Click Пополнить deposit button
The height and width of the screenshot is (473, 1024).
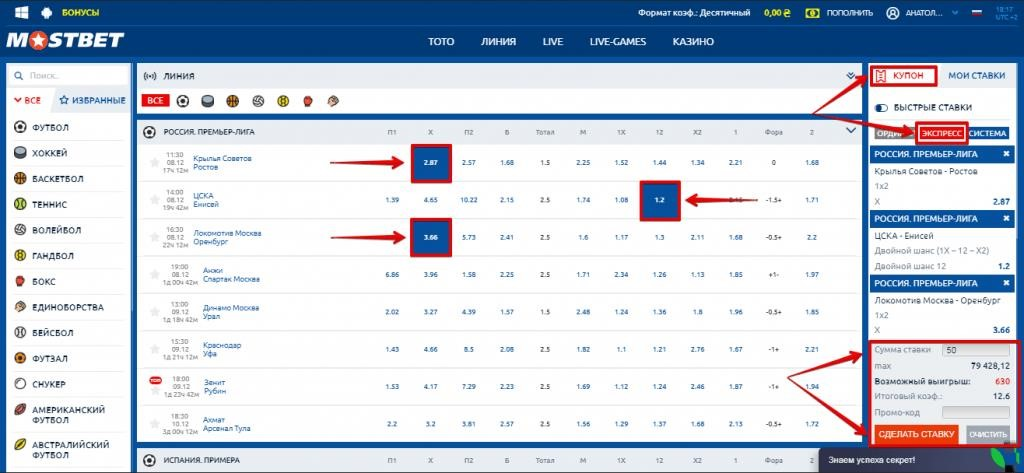(849, 12)
